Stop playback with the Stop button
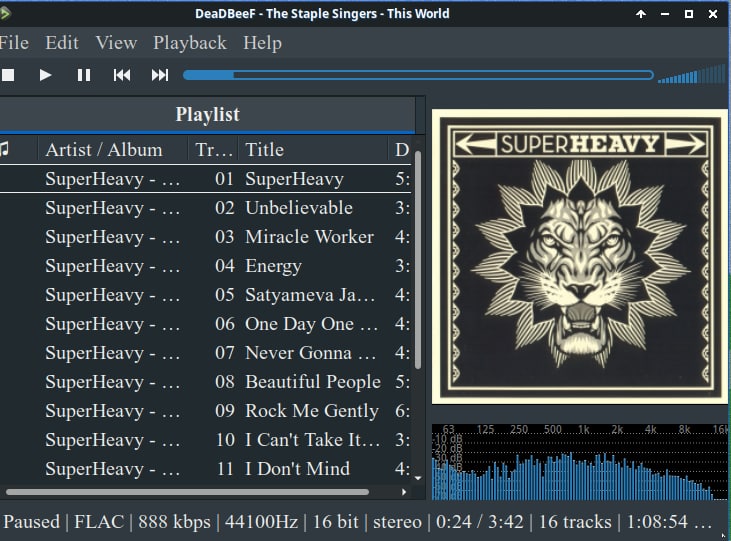This screenshot has width=731, height=541. tap(8, 75)
